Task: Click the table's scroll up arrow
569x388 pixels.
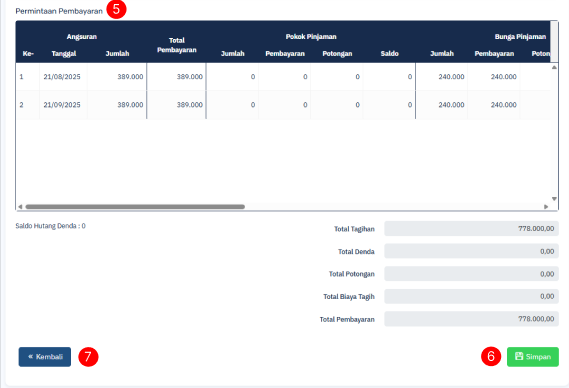Action: tap(554, 68)
